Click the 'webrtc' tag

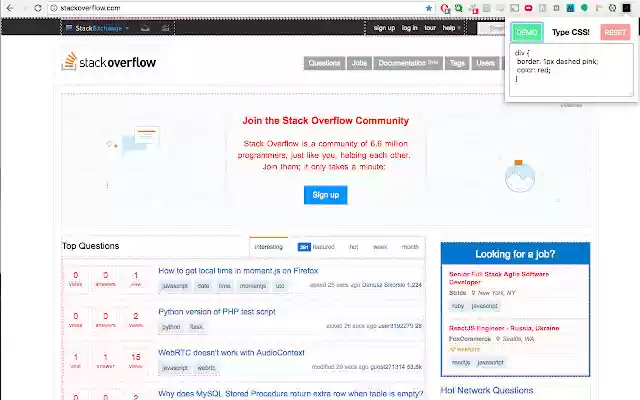206,368
